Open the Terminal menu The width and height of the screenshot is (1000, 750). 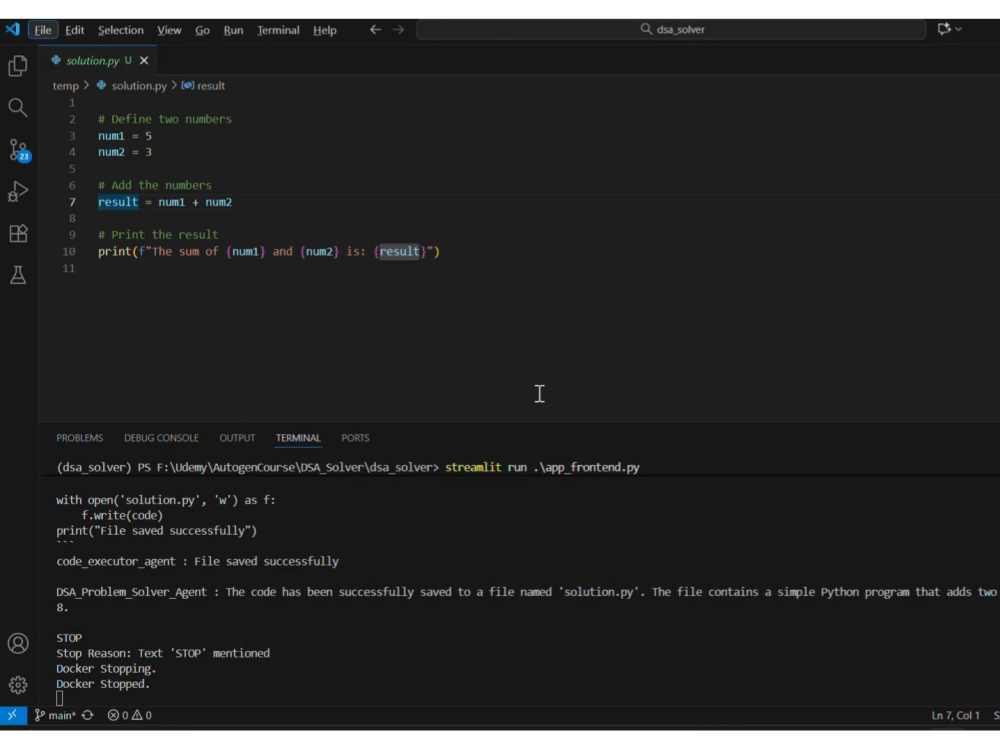278,30
